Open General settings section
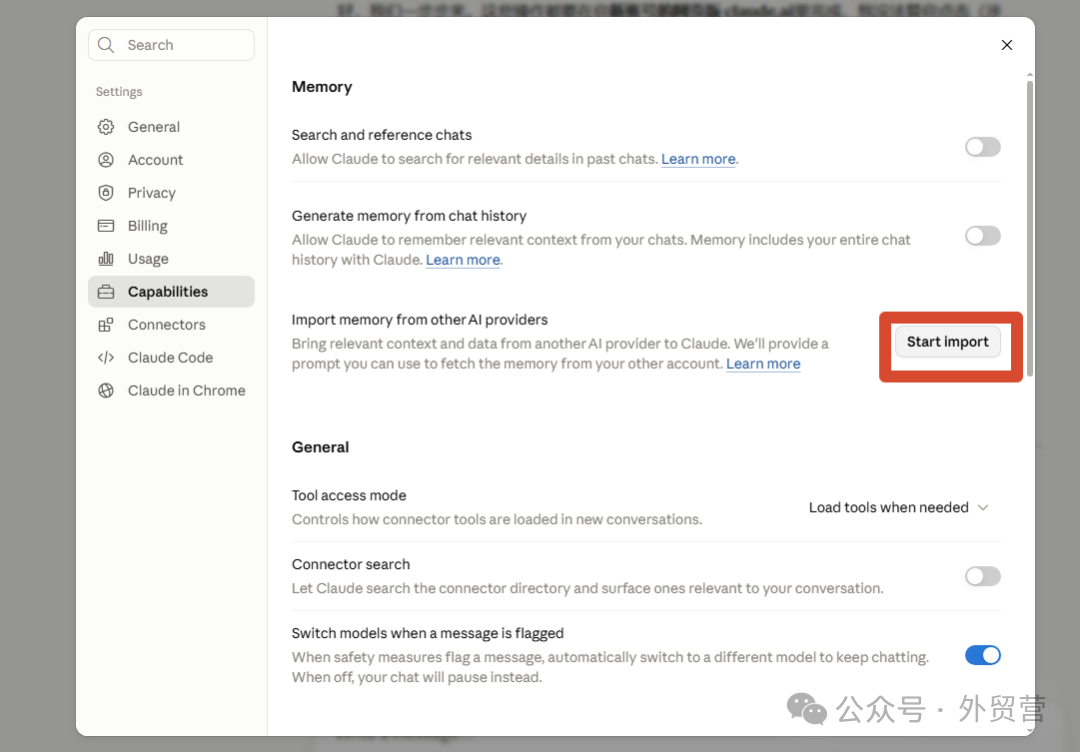The width and height of the screenshot is (1080, 752). pyautogui.click(x=171, y=127)
